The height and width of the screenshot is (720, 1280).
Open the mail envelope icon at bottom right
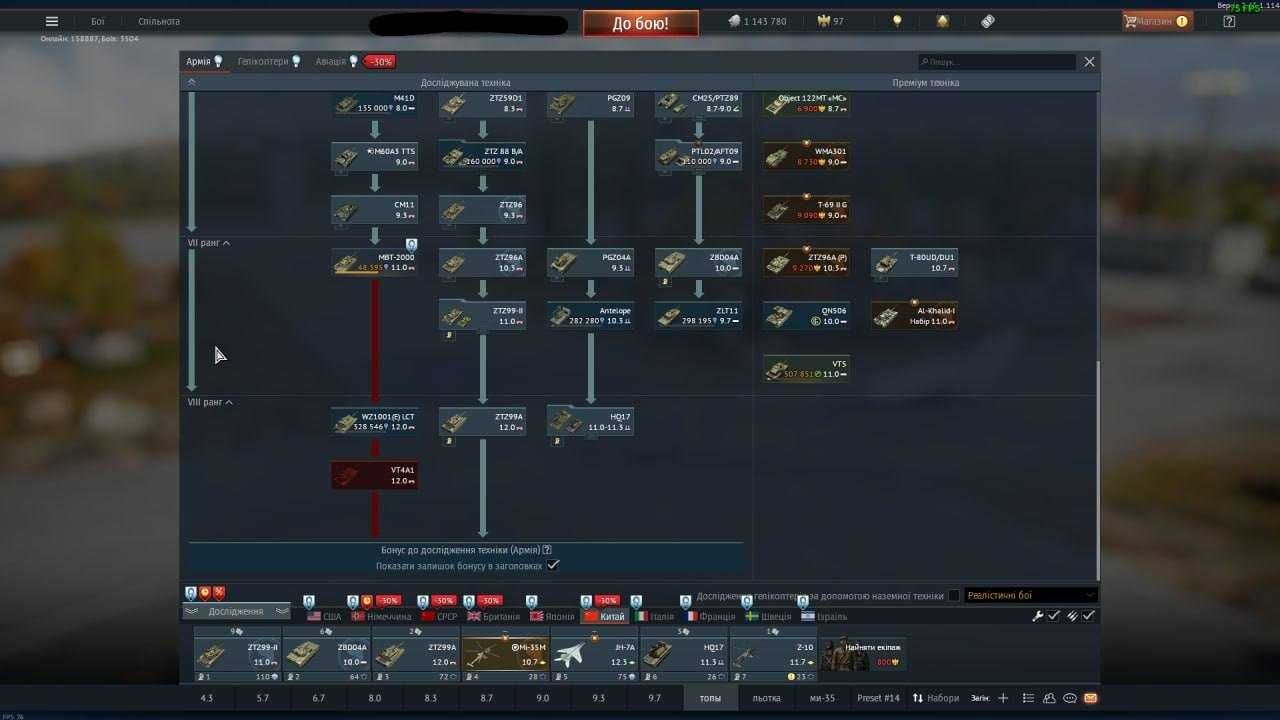click(x=1090, y=698)
